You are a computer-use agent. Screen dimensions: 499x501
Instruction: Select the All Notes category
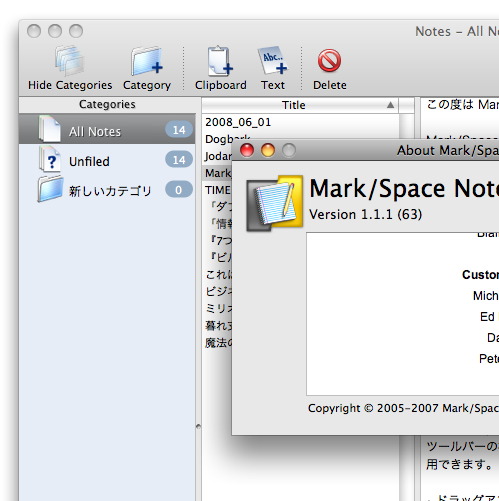pos(107,130)
